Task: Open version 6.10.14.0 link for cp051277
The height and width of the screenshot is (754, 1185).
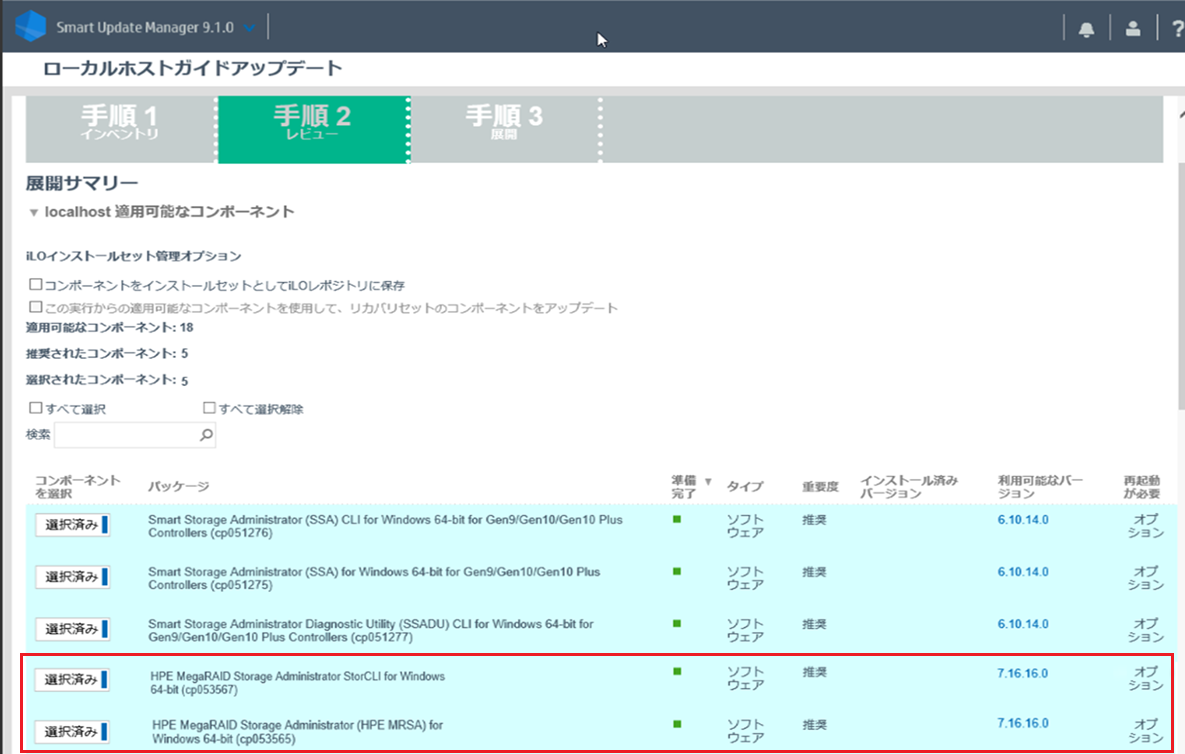Action: pyautogui.click(x=1023, y=624)
